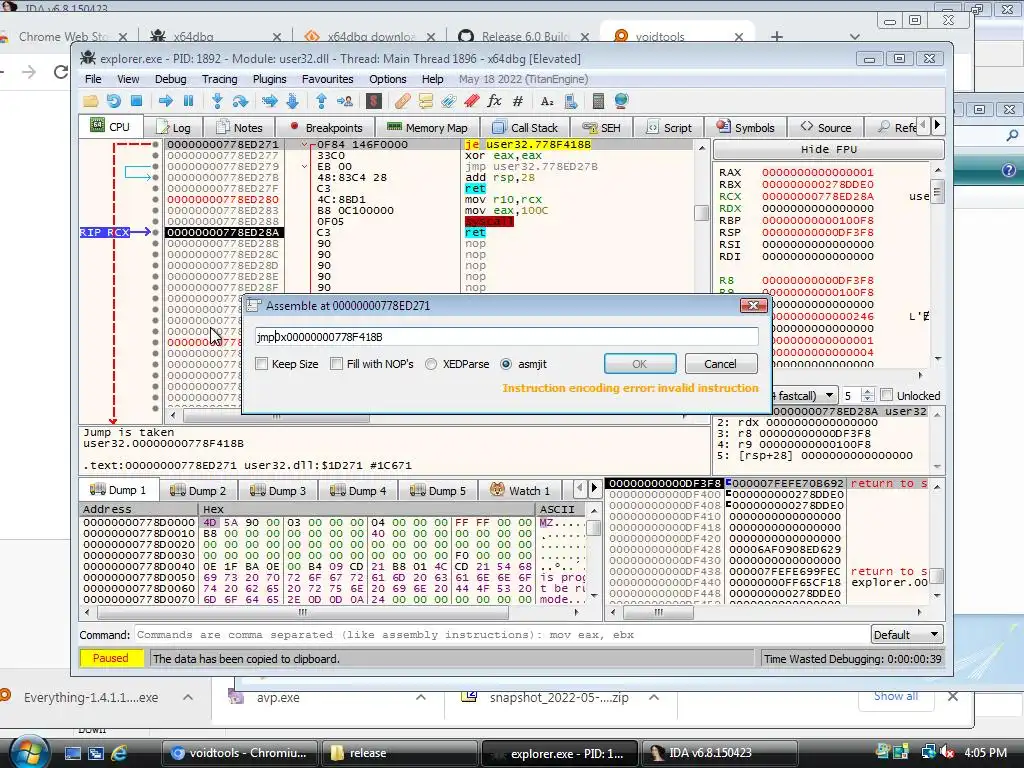Click the assemble instruction input field
The image size is (1024, 768).
pyautogui.click(x=506, y=337)
